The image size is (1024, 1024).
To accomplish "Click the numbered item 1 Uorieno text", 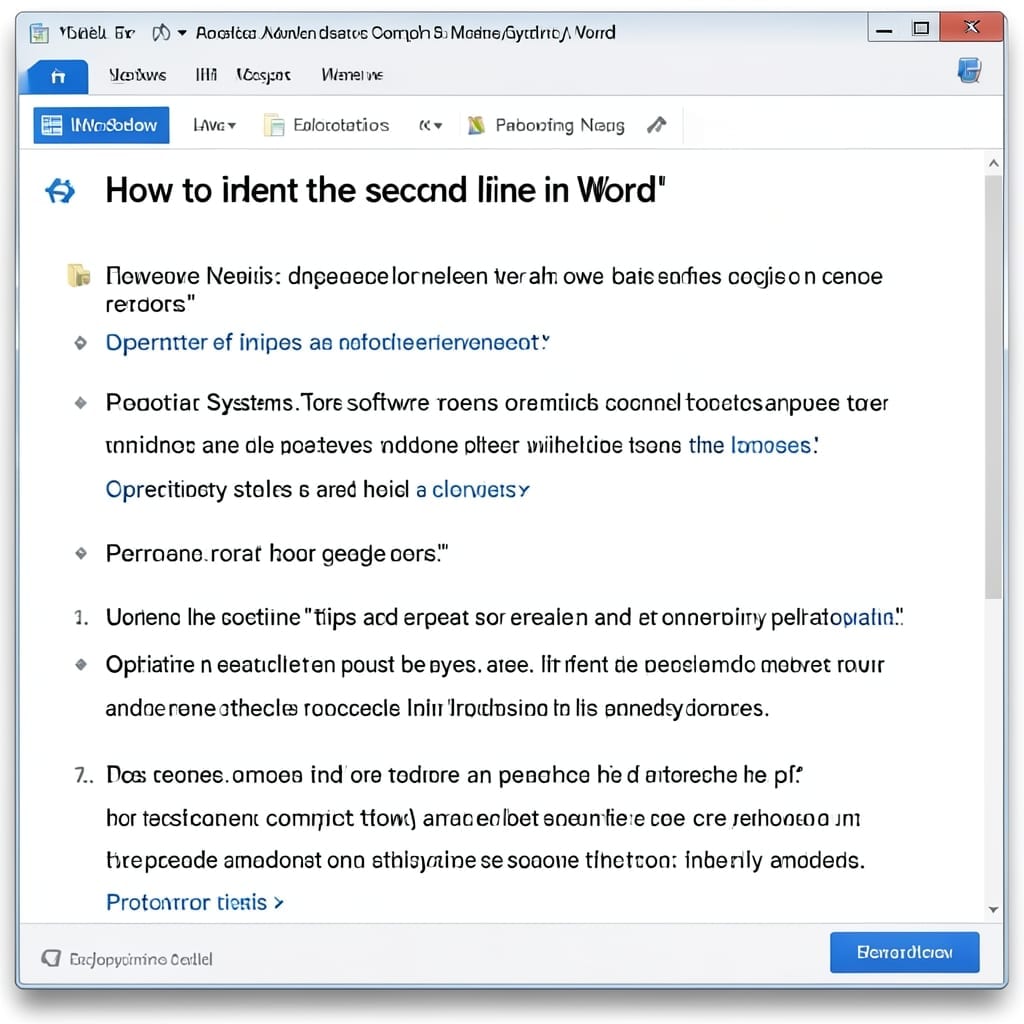I will coord(504,617).
